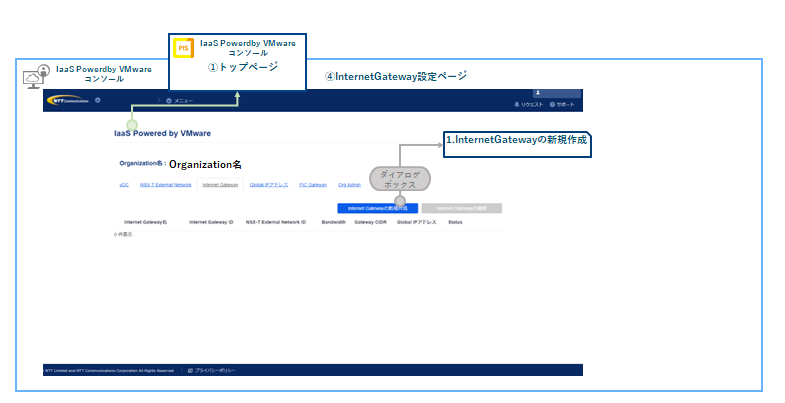Open the プライバシーポリシー footer link

pos(211,370)
